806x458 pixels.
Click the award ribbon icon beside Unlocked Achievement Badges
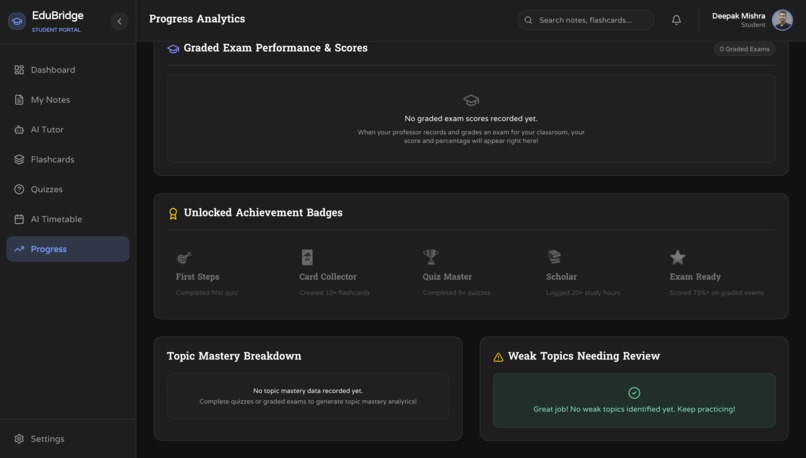click(173, 213)
